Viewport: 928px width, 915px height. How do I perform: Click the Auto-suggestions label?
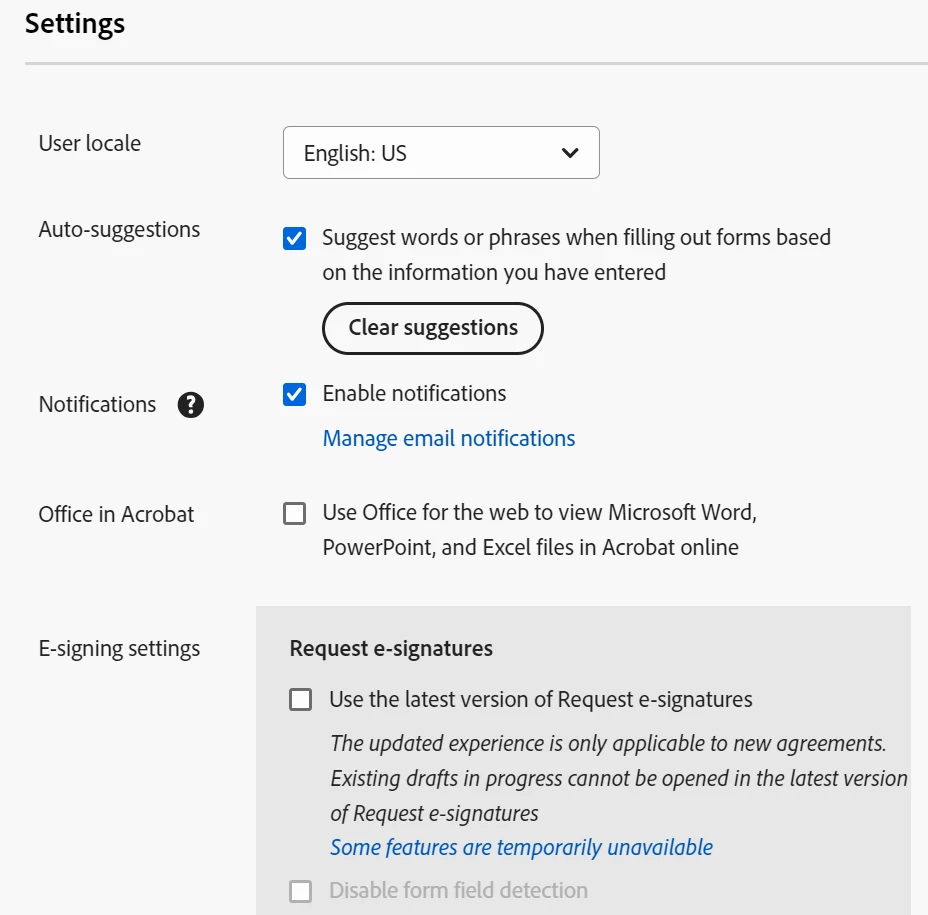click(x=120, y=230)
